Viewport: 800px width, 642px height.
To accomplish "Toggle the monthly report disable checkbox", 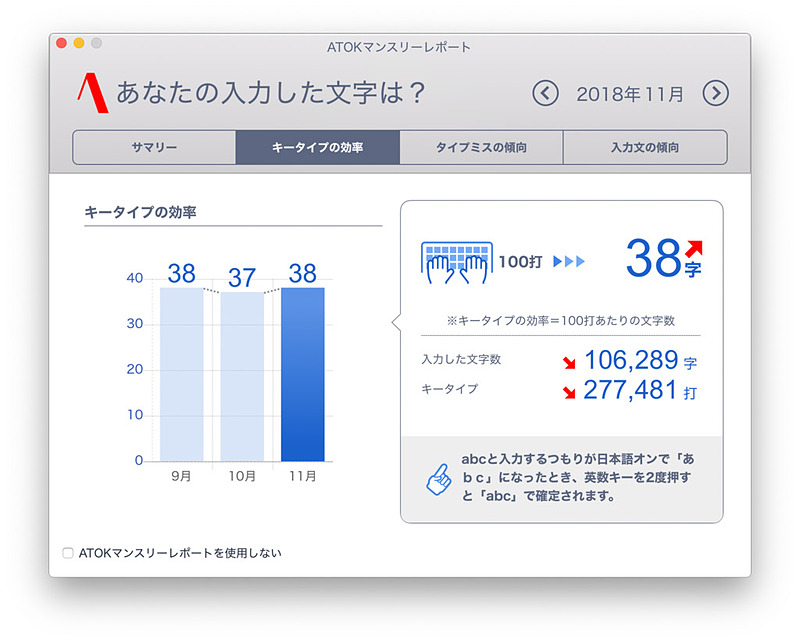I will pos(67,551).
